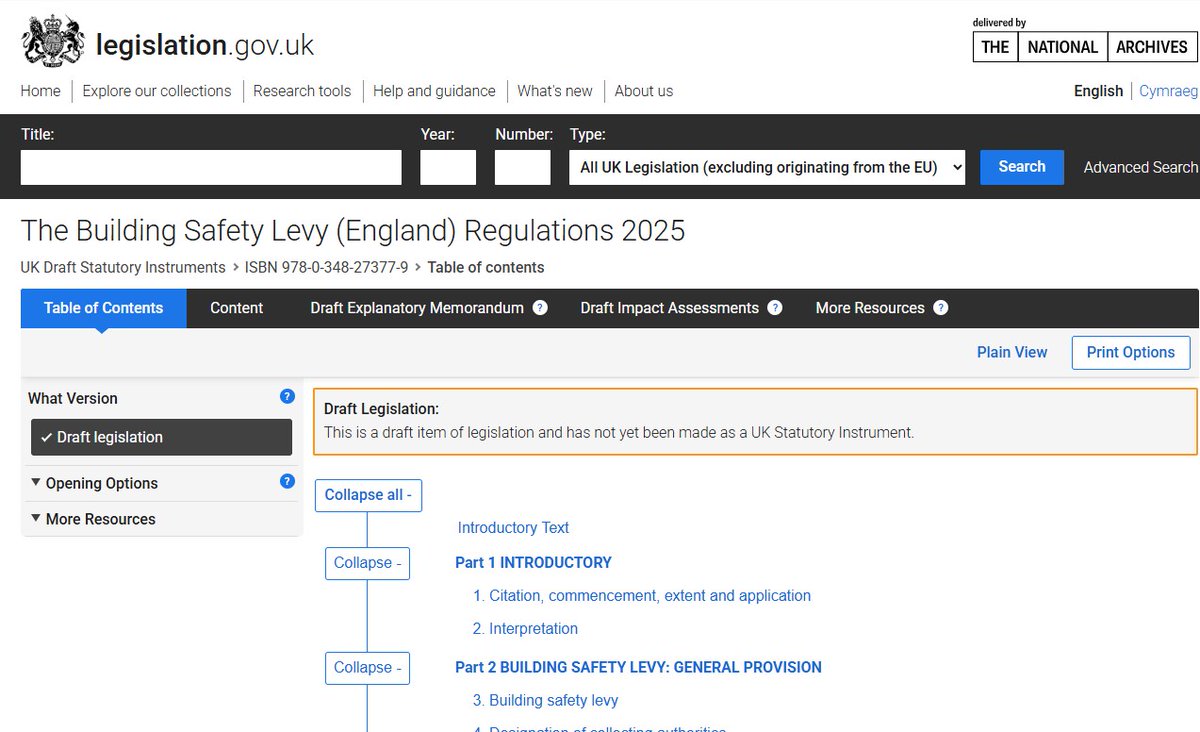Open the Research tools menu item
This screenshot has height=732, width=1200.
(x=302, y=91)
